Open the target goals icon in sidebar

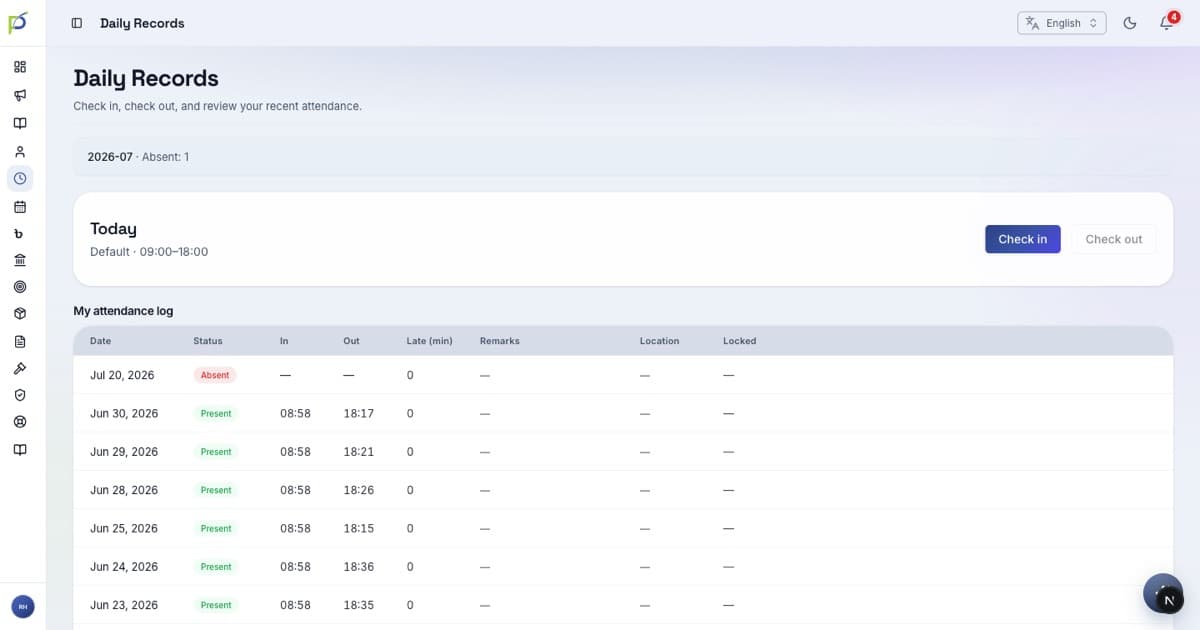click(x=20, y=286)
